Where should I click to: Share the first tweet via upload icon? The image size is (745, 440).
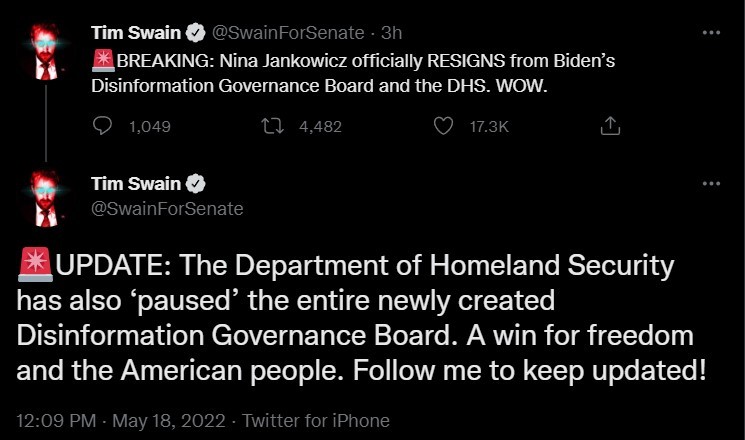tap(610, 126)
